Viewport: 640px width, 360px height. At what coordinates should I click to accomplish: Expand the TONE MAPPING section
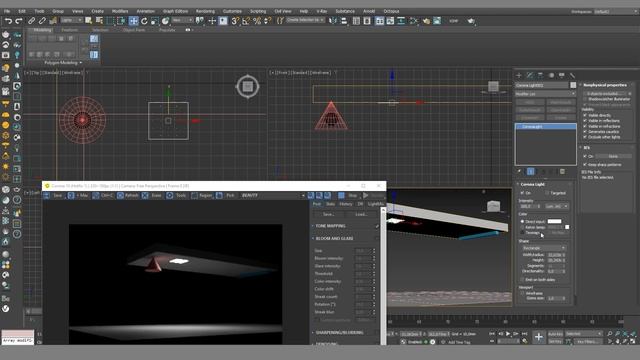pos(330,226)
